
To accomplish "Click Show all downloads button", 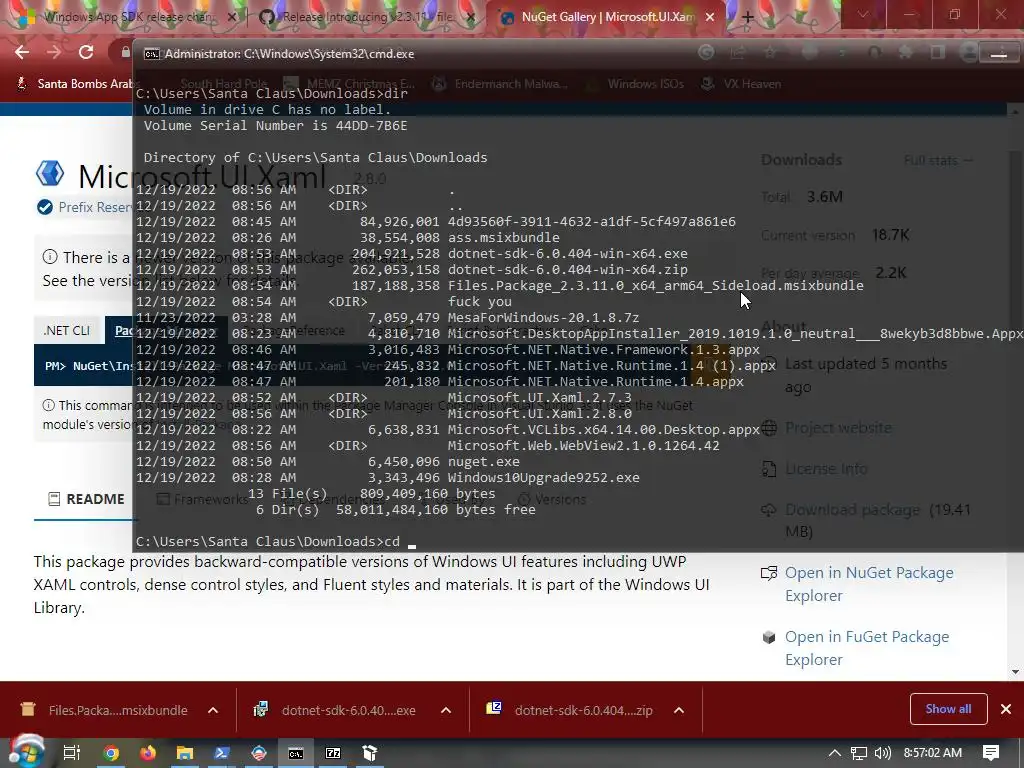I will coord(948,709).
